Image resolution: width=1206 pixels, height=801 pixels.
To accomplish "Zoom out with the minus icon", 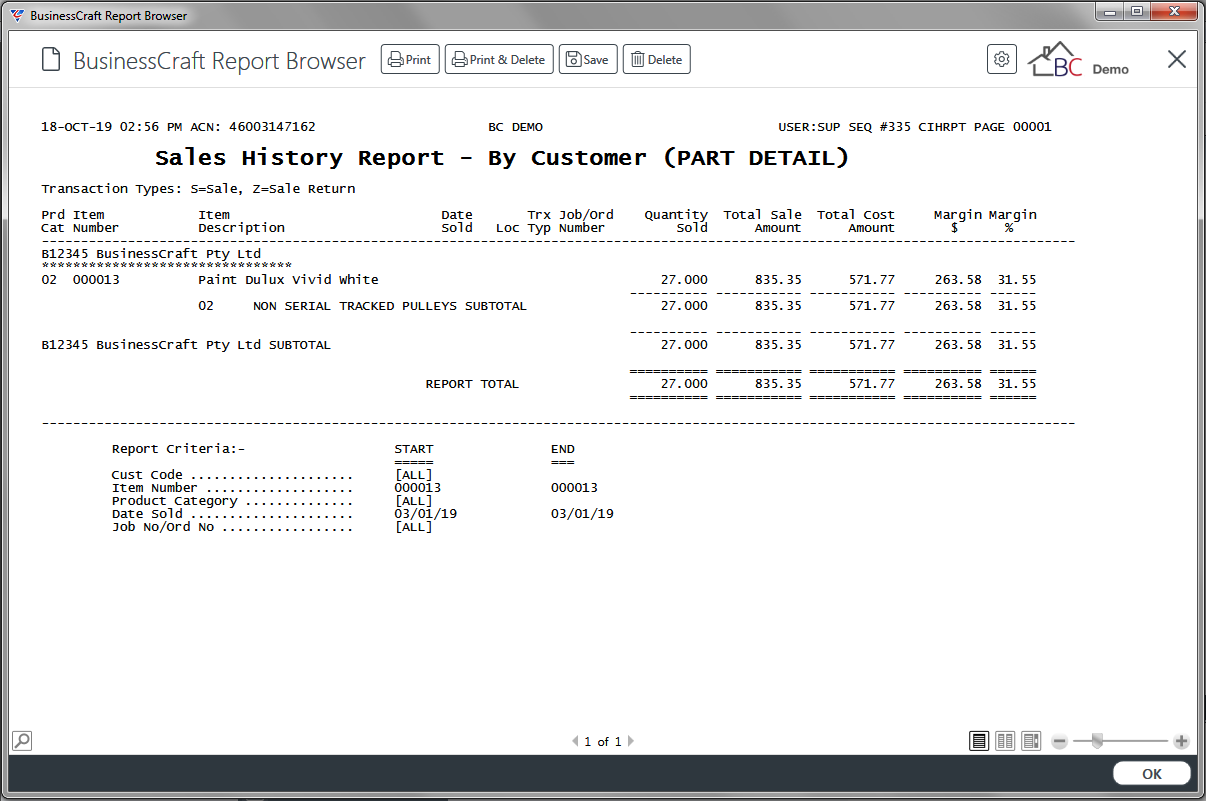I will tap(1060, 742).
